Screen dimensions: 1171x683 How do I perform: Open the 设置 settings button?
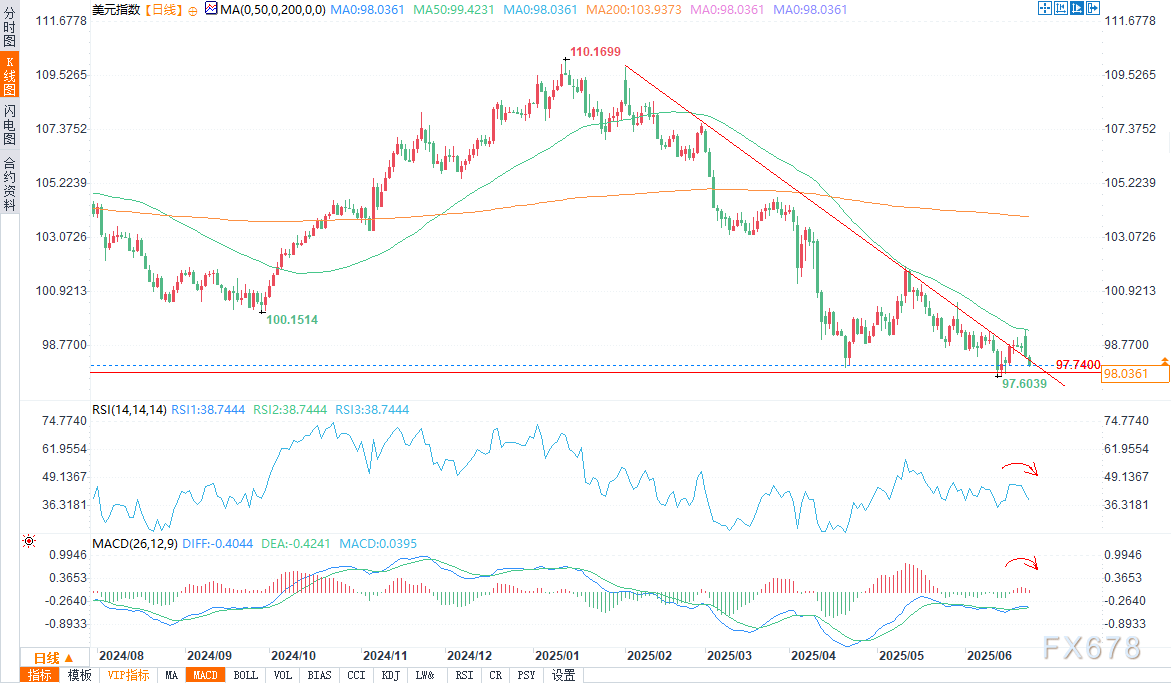[x=564, y=675]
